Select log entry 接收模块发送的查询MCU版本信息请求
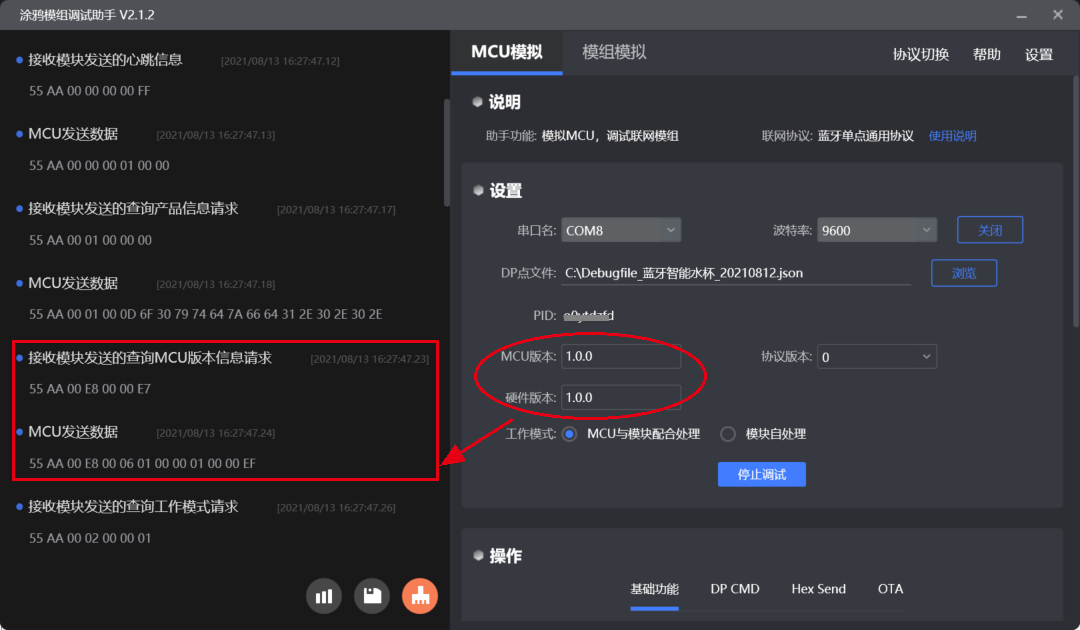This screenshot has height=630, width=1080. tap(149, 358)
